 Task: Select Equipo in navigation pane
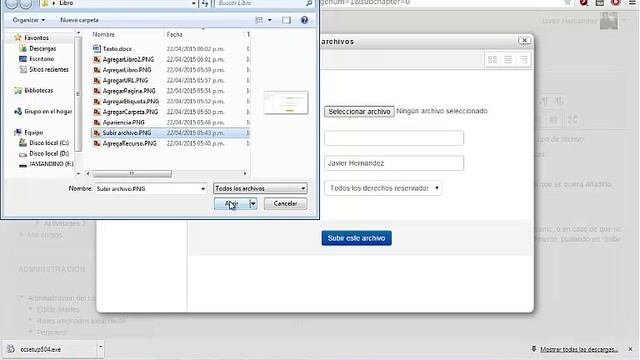tap(33, 132)
